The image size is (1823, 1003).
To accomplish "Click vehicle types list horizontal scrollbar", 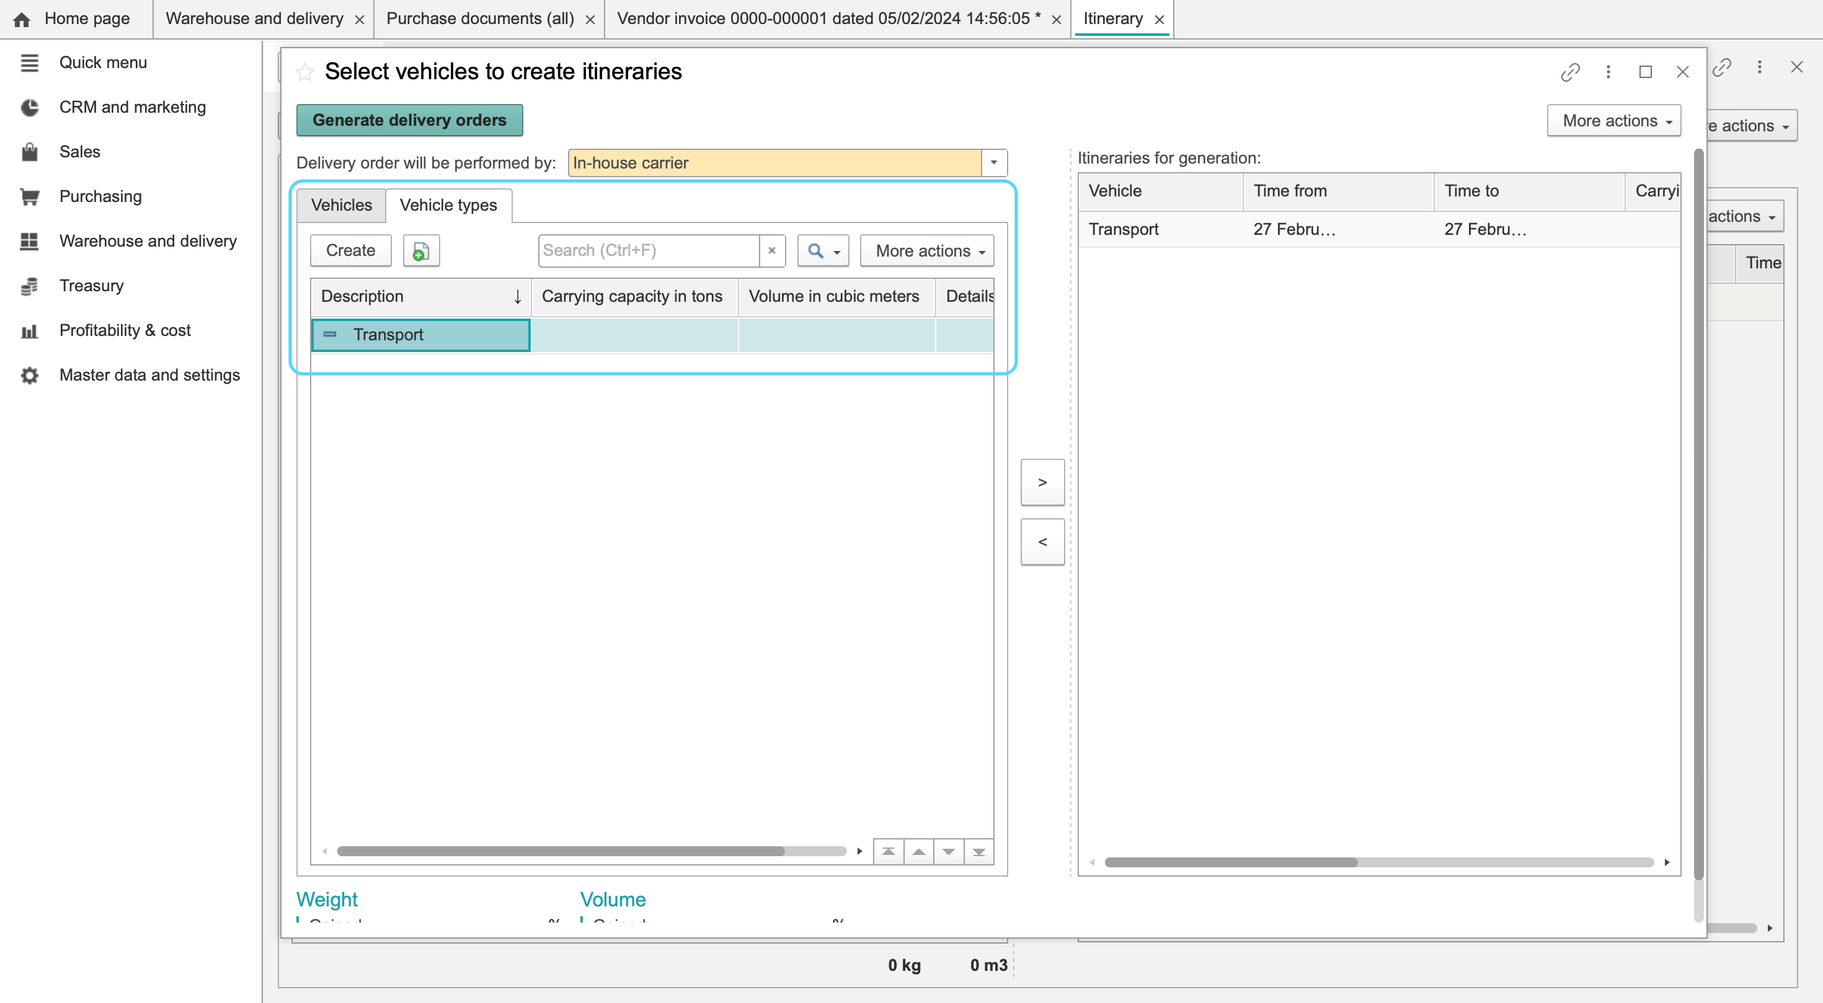I will point(561,852).
